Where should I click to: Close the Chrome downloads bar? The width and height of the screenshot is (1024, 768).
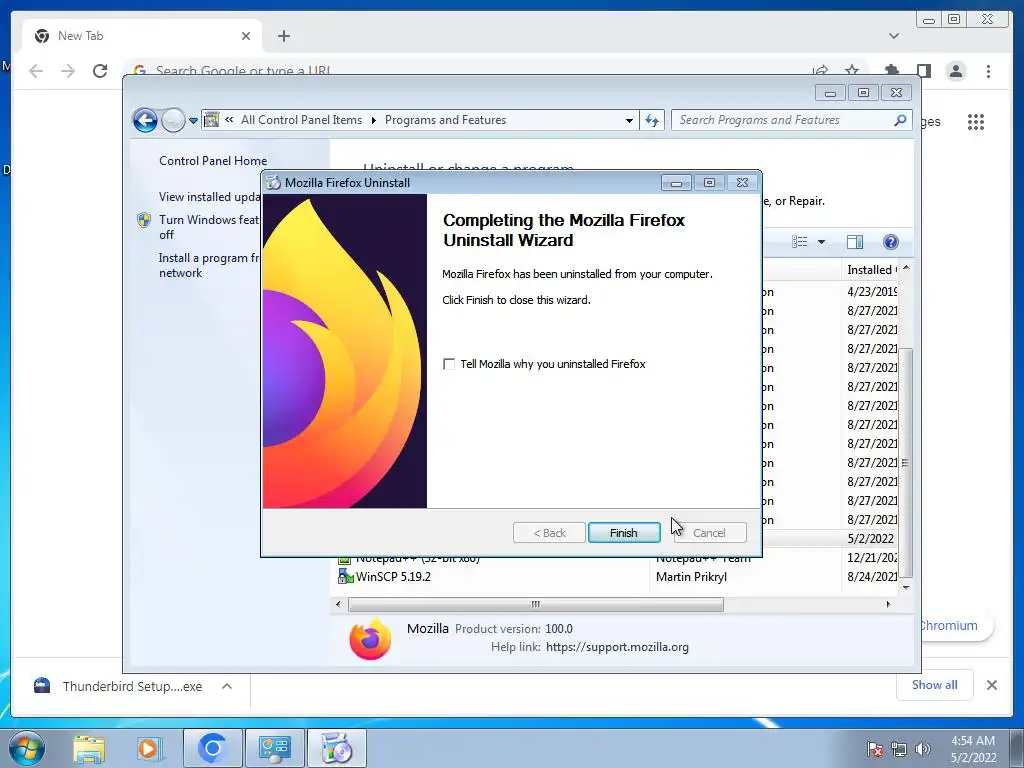click(x=991, y=685)
